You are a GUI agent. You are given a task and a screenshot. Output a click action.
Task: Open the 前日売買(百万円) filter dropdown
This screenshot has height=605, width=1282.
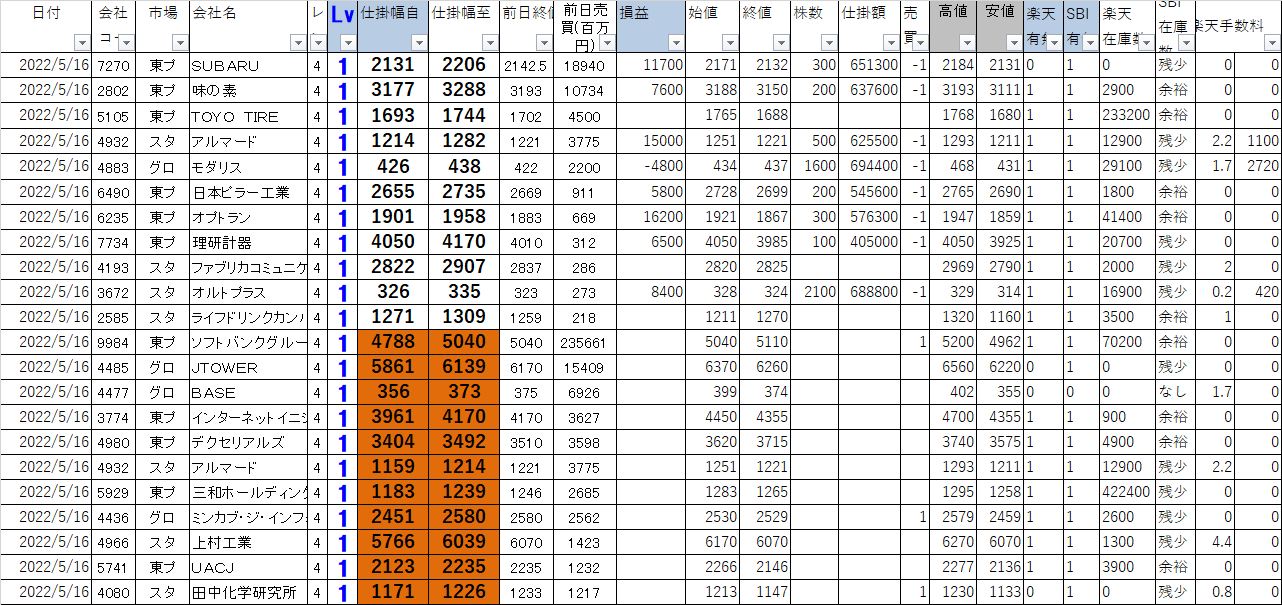tap(607, 43)
